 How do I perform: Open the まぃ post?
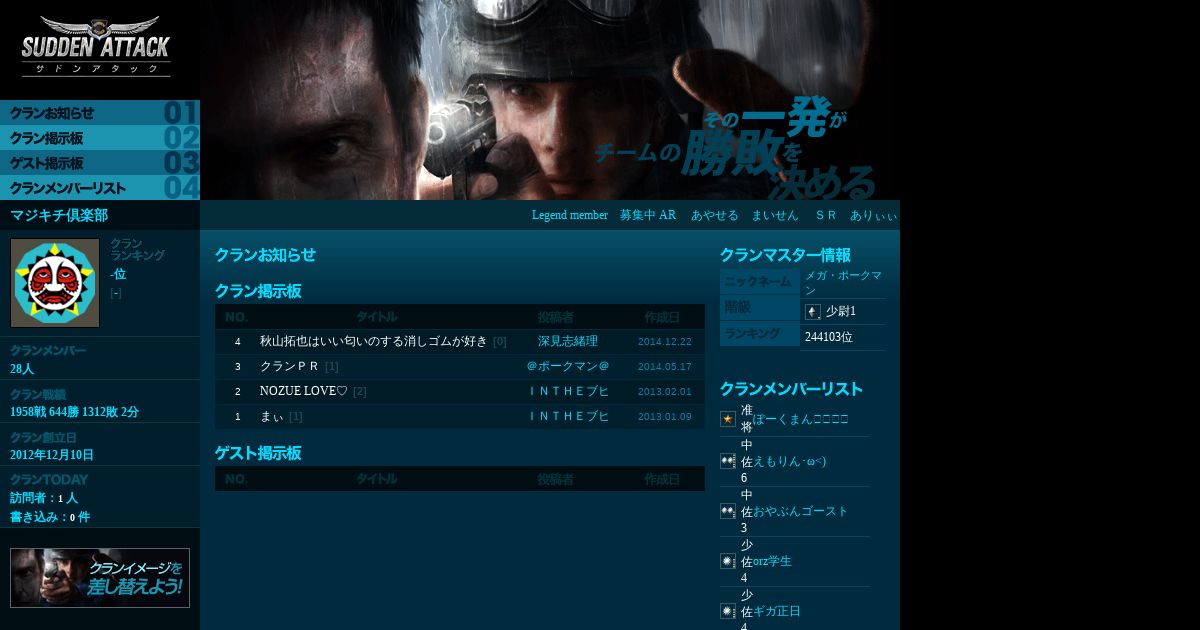pyautogui.click(x=271, y=416)
